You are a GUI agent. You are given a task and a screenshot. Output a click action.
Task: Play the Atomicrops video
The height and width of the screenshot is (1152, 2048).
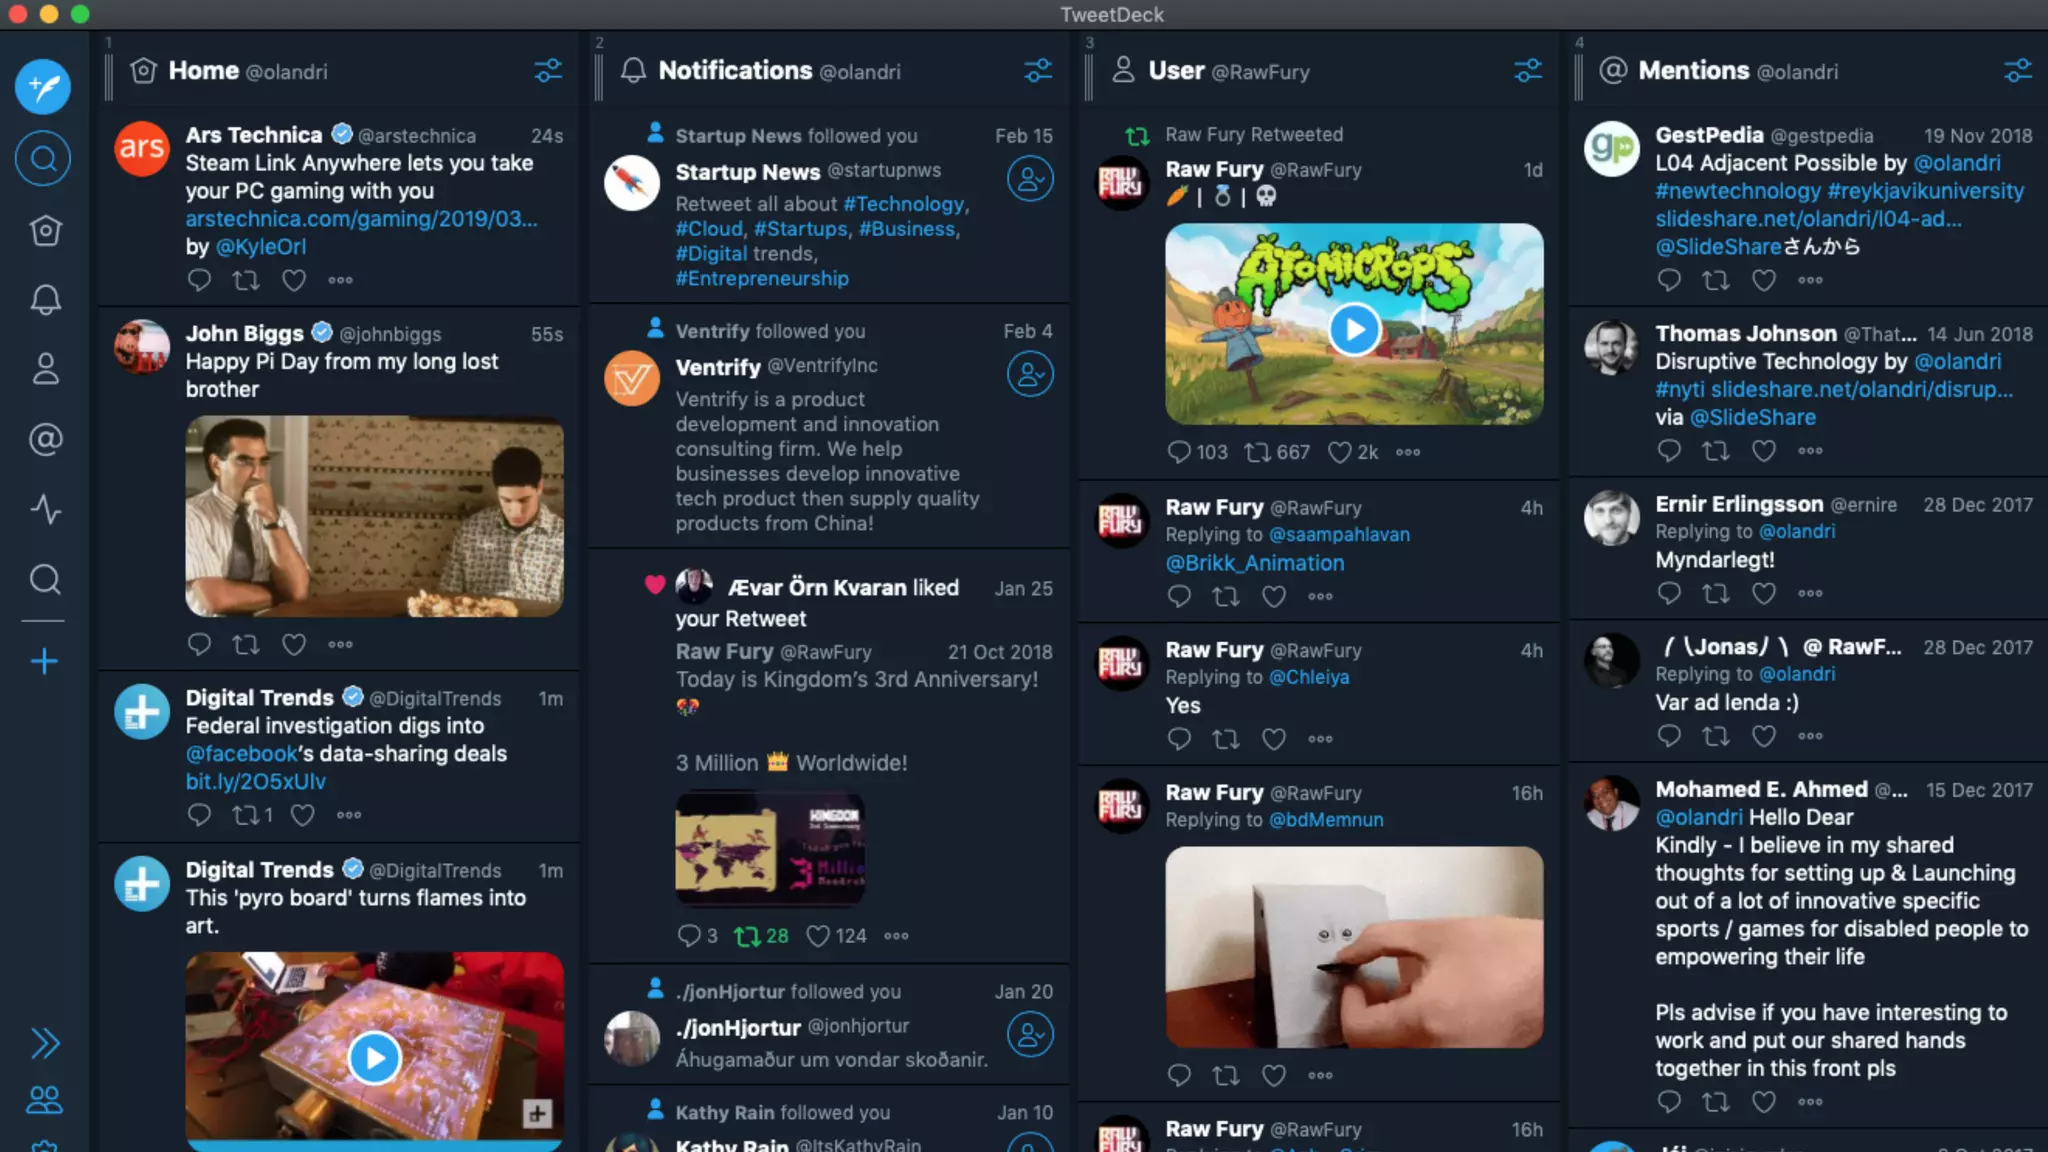coord(1354,329)
